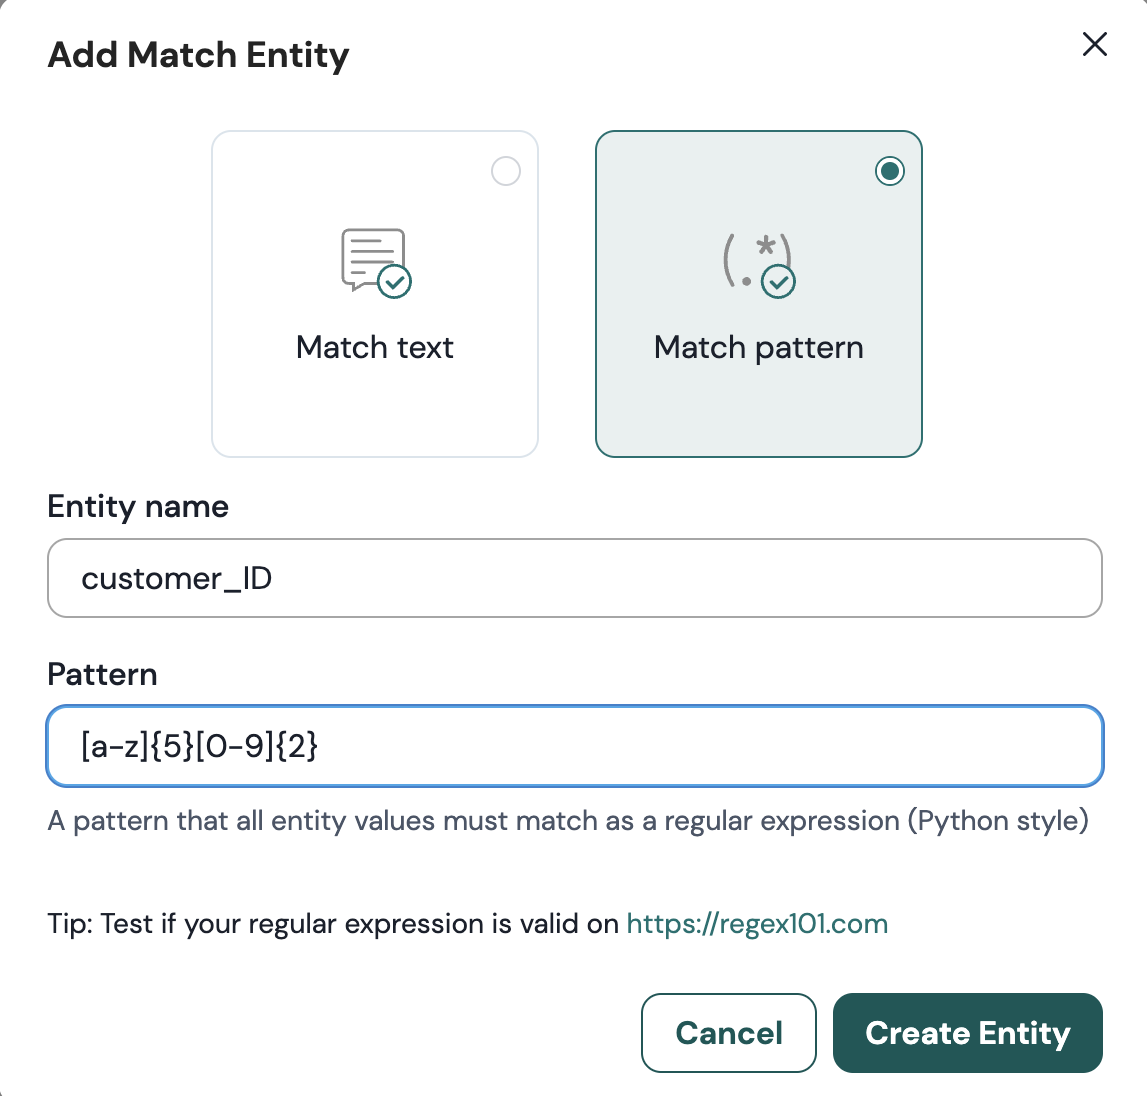Click the https://regex101.com hyperlink
The width and height of the screenshot is (1147, 1096).
point(757,923)
